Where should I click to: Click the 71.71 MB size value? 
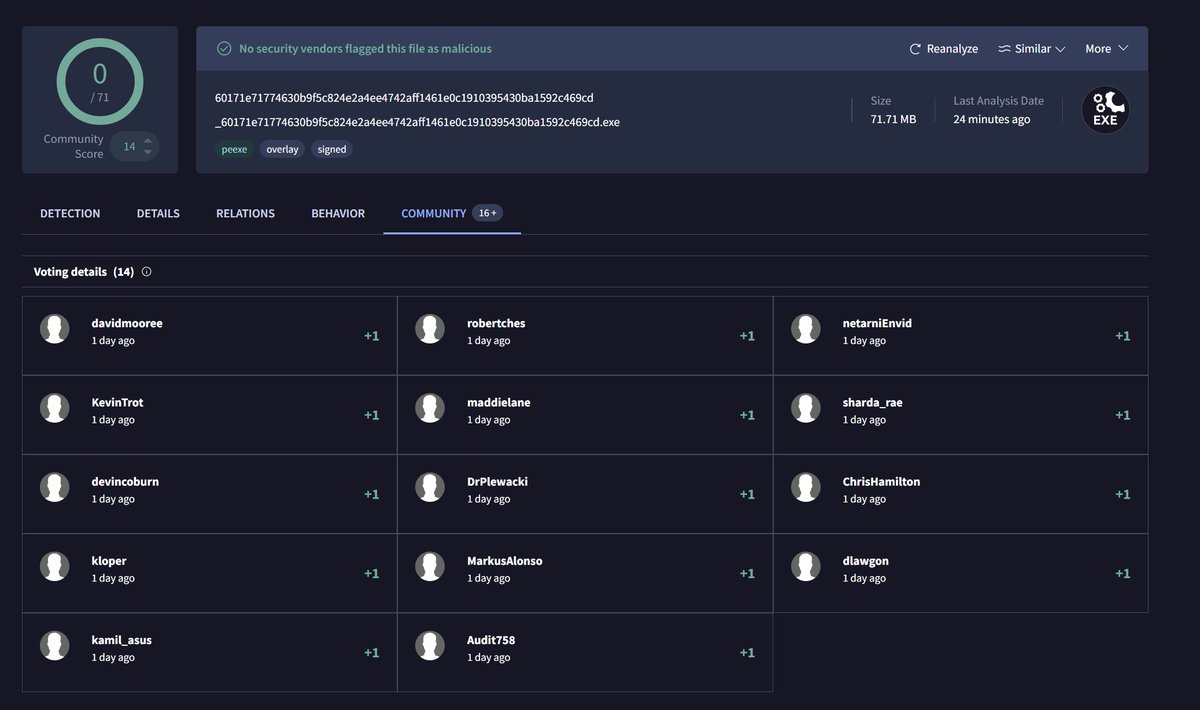click(x=893, y=119)
